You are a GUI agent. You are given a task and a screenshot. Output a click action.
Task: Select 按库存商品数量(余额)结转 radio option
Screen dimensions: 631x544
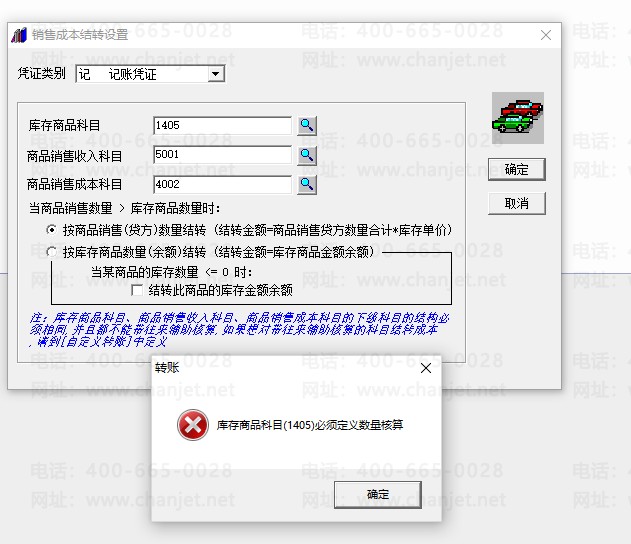[x=52, y=252]
